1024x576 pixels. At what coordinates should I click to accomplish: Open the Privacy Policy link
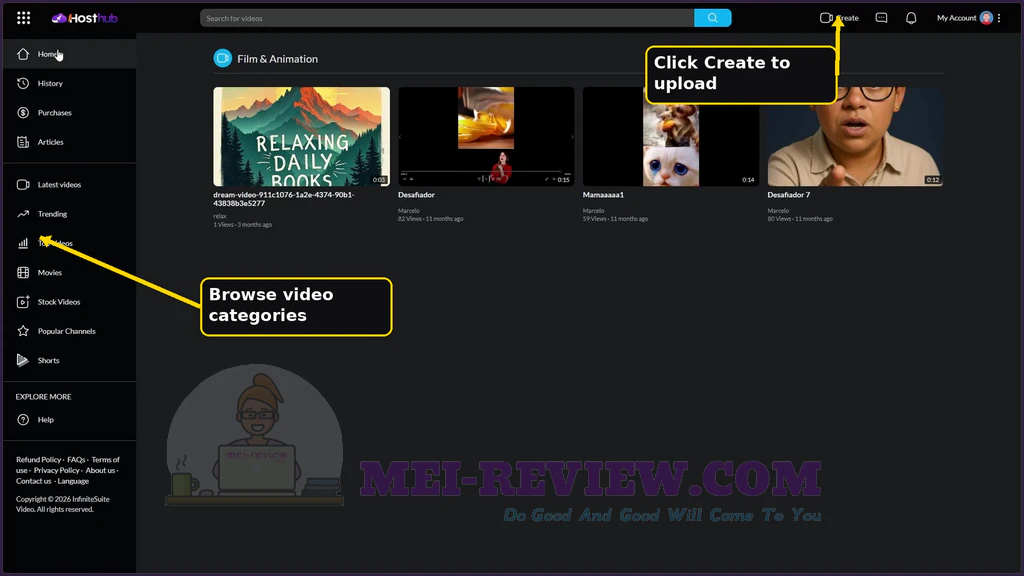[x=56, y=470]
